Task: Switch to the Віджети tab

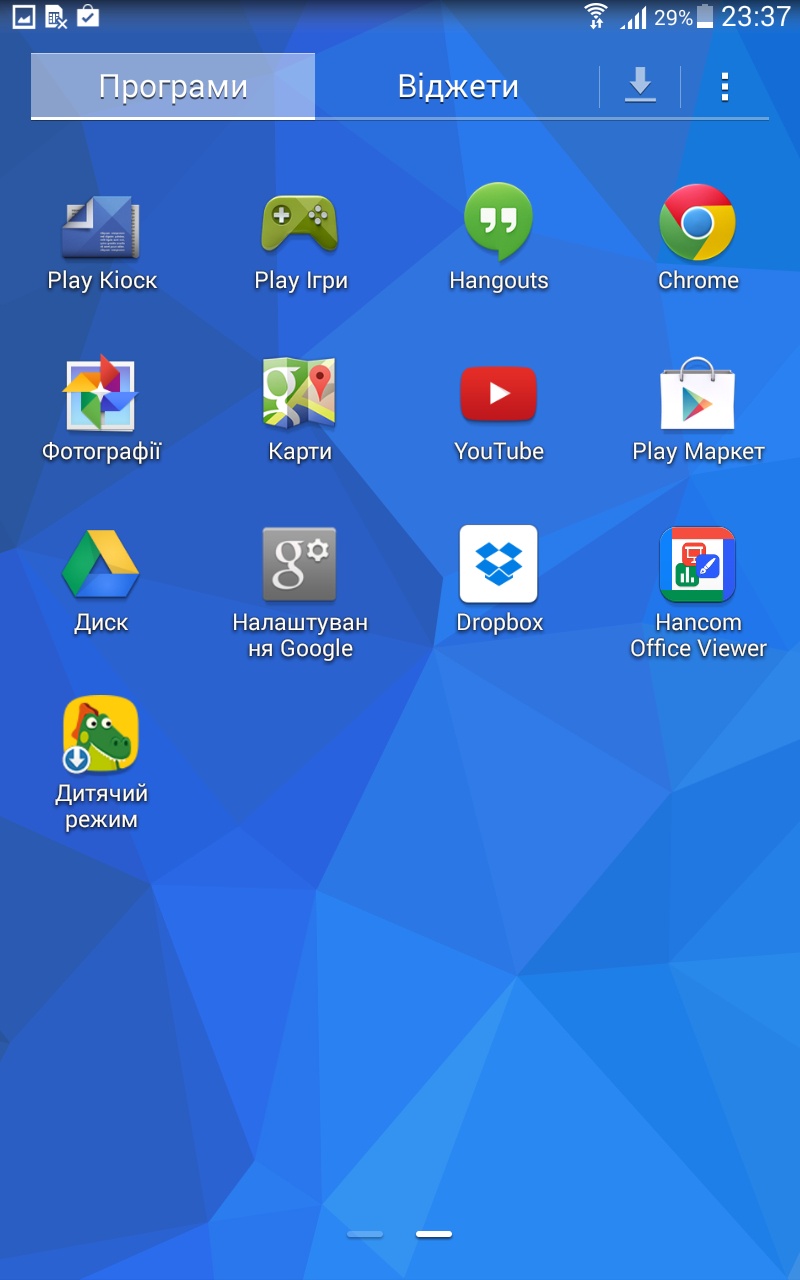Action: coord(458,87)
